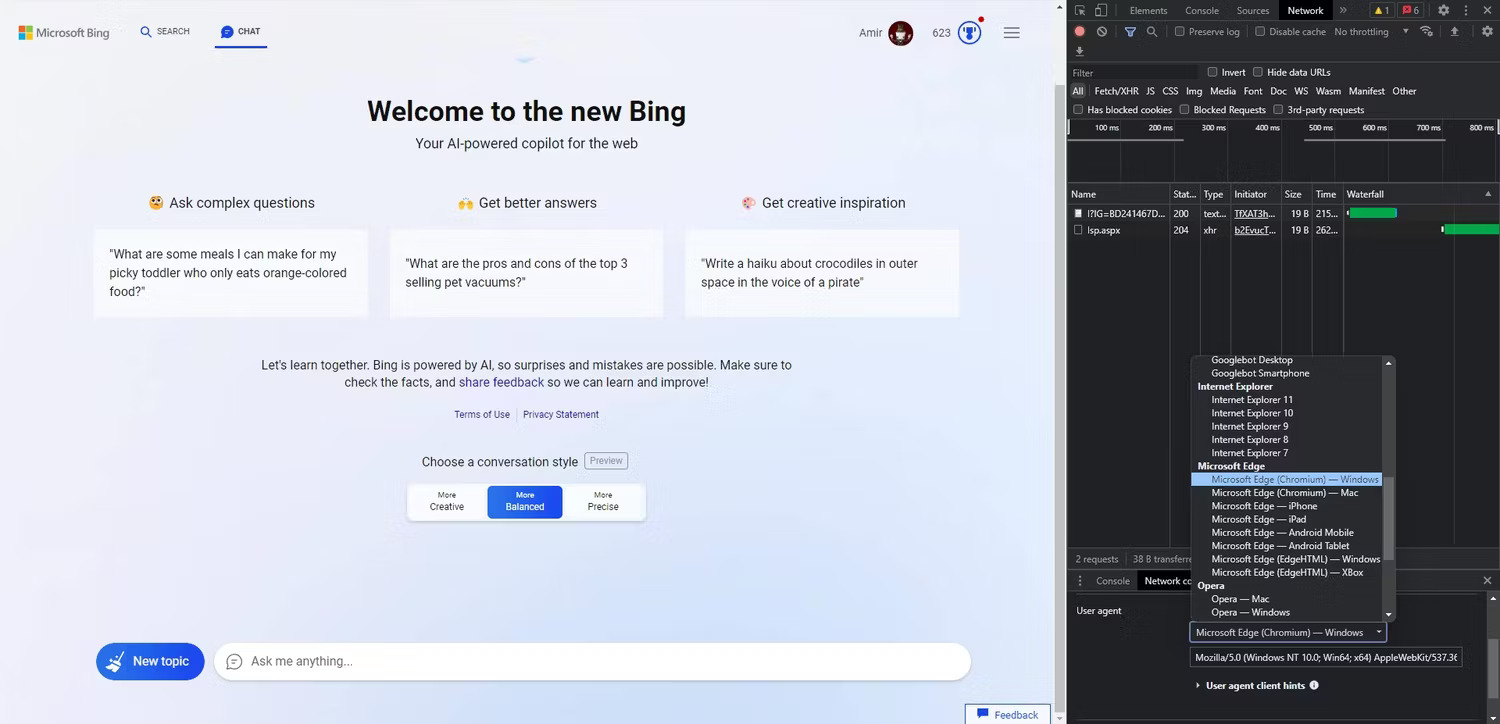Toggle the device toolbar icon

click(1101, 10)
